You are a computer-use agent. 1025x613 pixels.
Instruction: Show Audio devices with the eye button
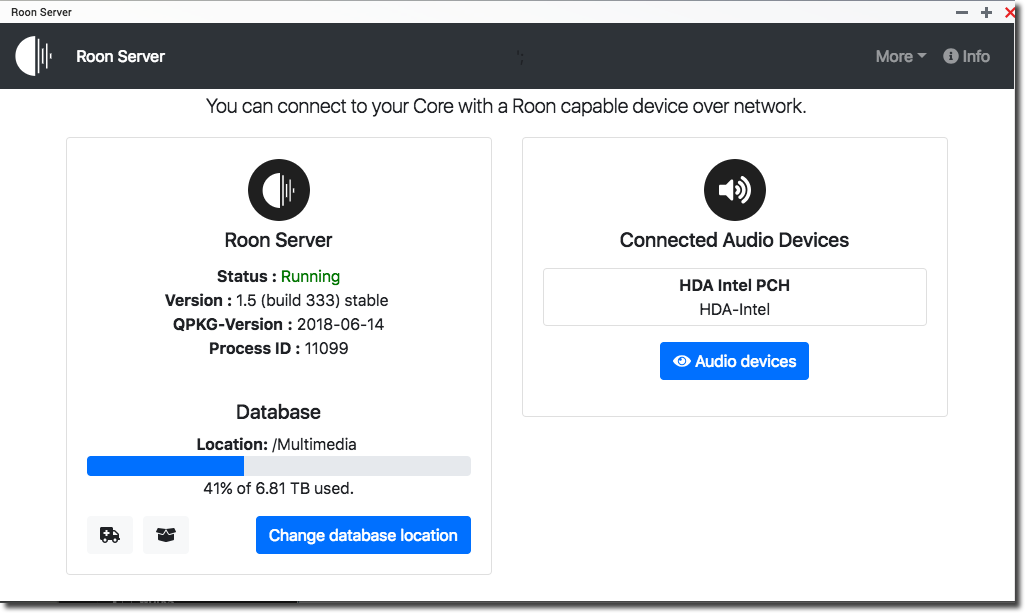point(734,361)
